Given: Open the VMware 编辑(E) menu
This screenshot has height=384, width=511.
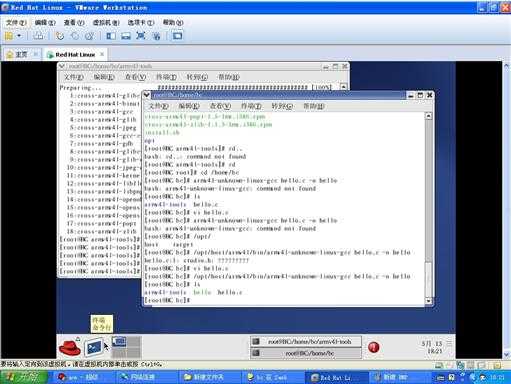Looking at the screenshot, I should pos(45,22).
